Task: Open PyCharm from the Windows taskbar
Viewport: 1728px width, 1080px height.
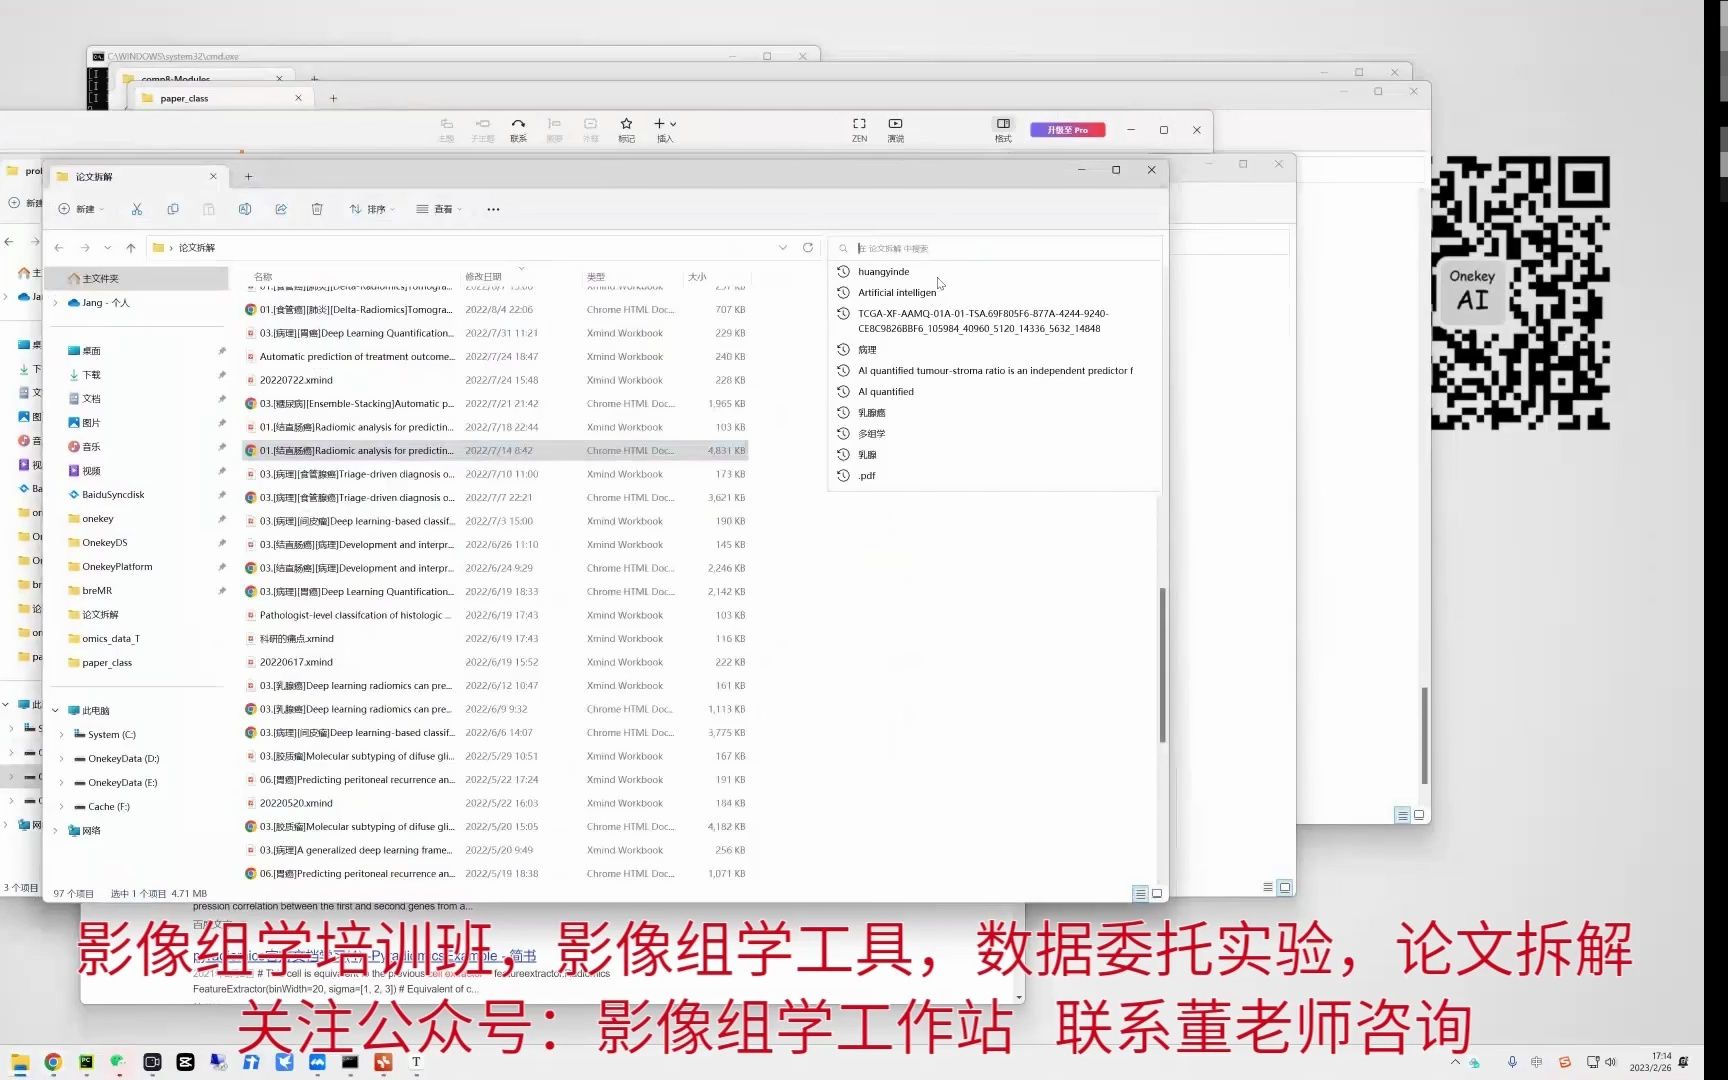Action: click(x=86, y=1062)
